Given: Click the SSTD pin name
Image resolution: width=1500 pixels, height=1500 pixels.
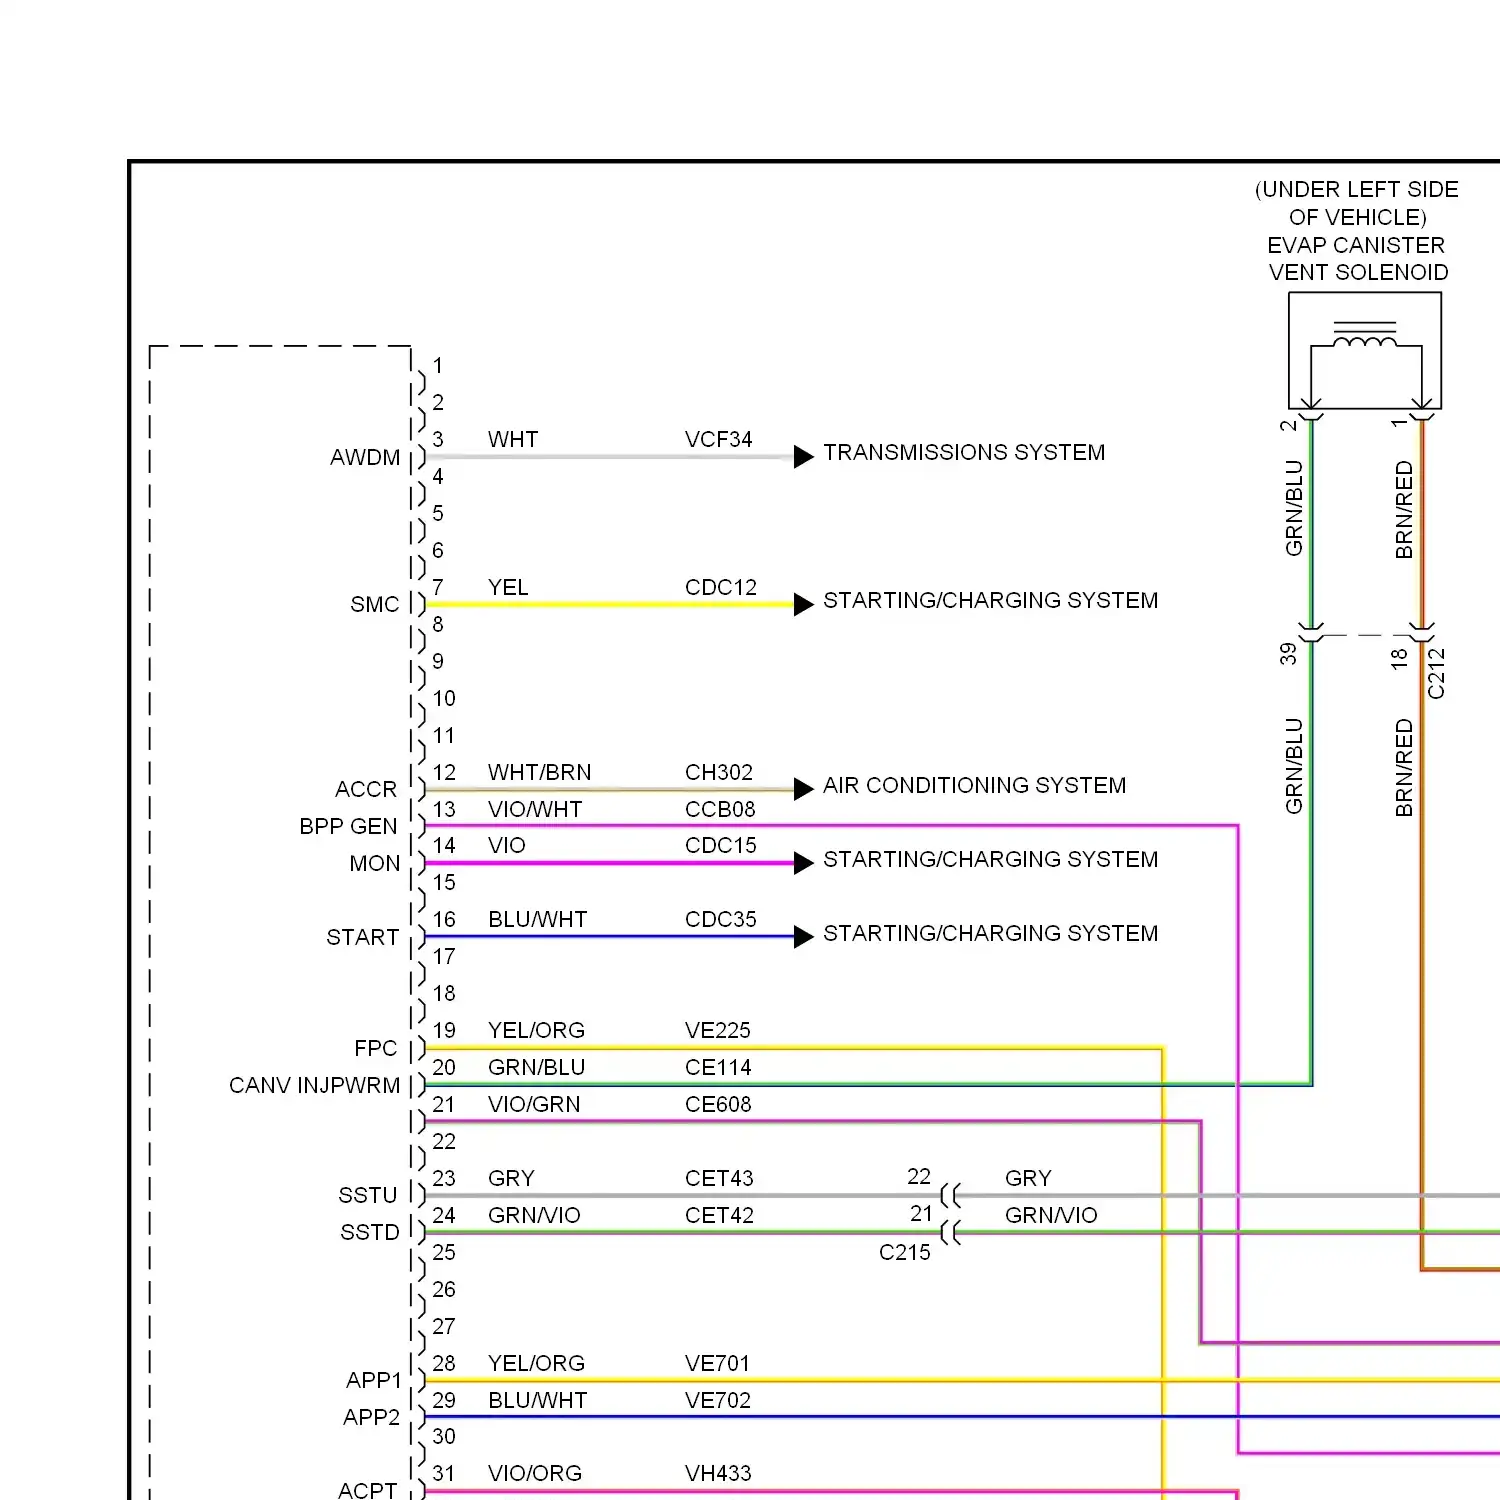Looking at the screenshot, I should click(x=370, y=1233).
